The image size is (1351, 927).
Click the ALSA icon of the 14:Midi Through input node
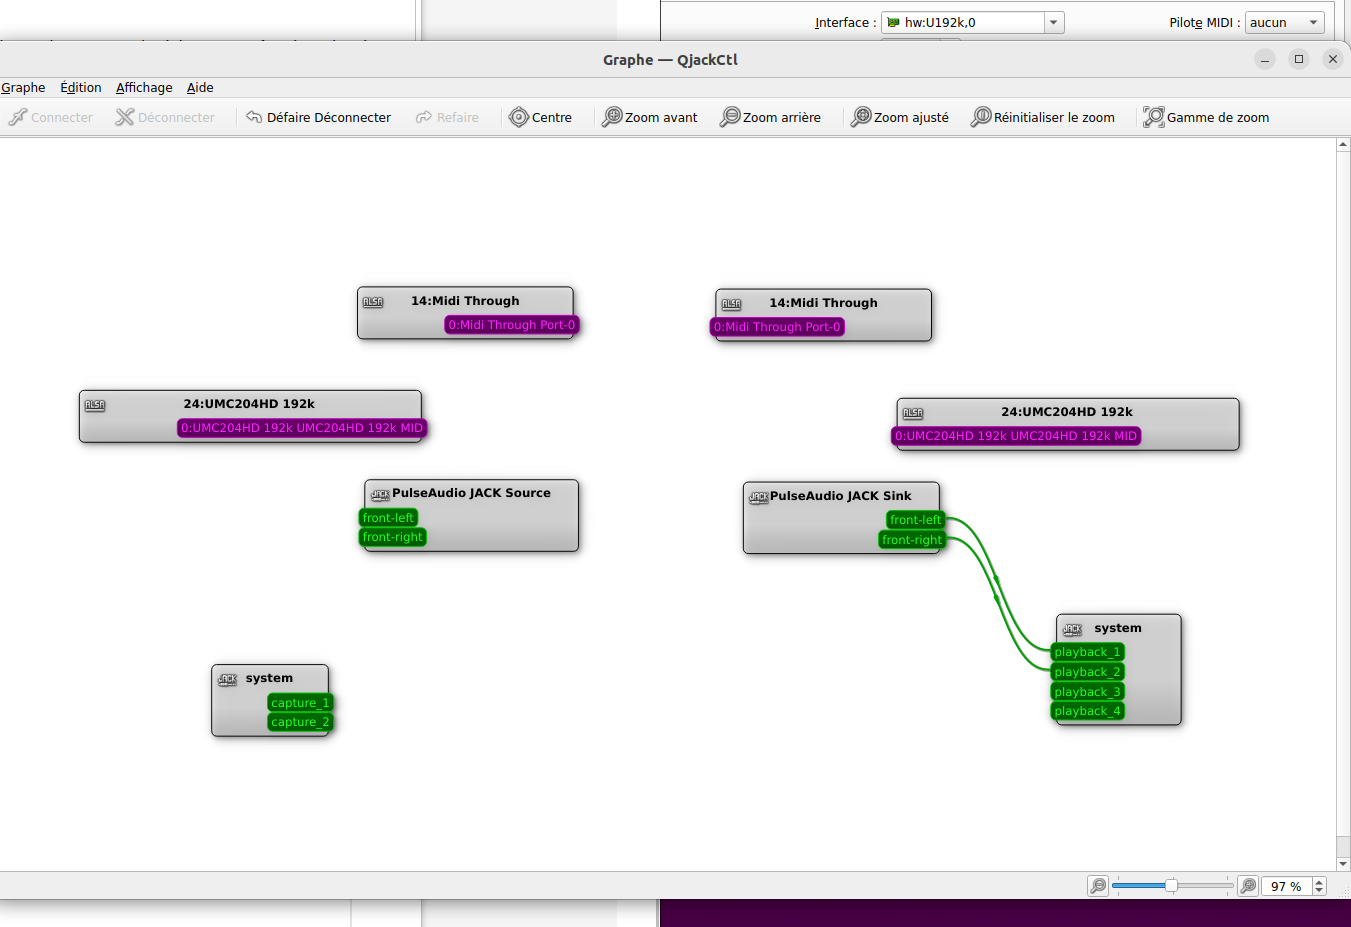pos(732,304)
